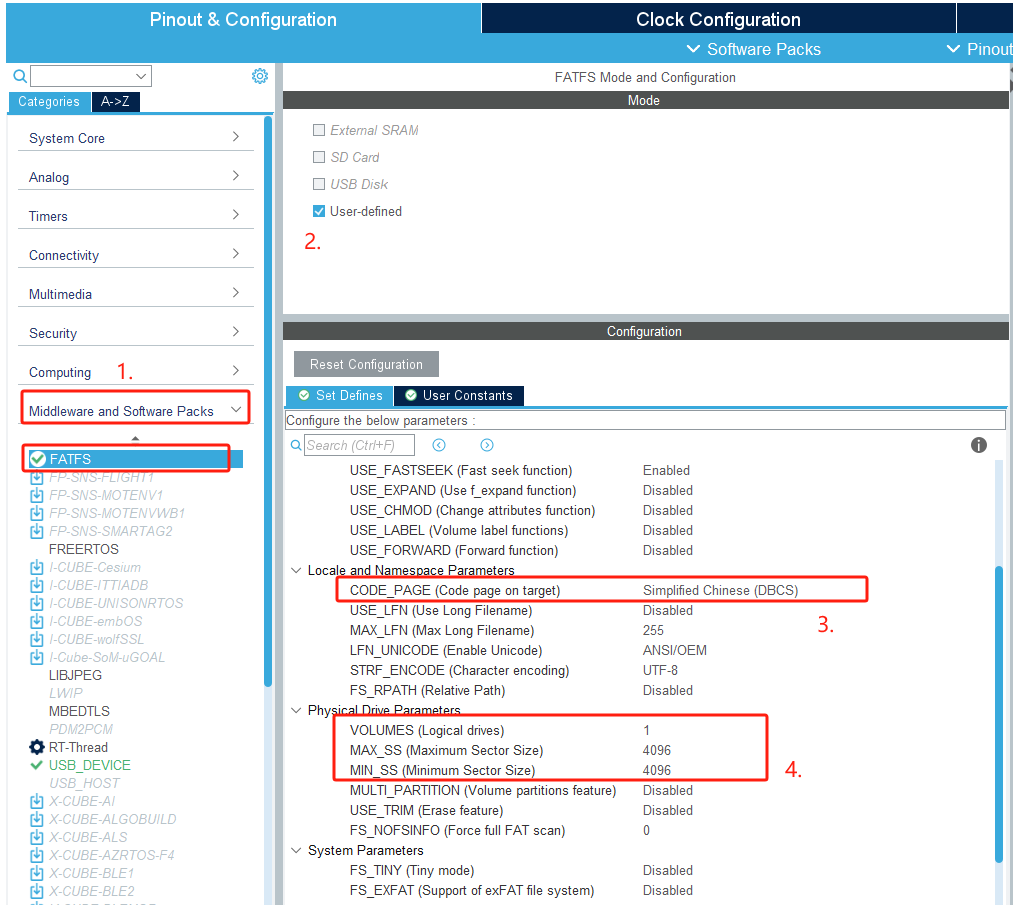Click the Reset Configuration button
1013x905 pixels.
click(366, 364)
